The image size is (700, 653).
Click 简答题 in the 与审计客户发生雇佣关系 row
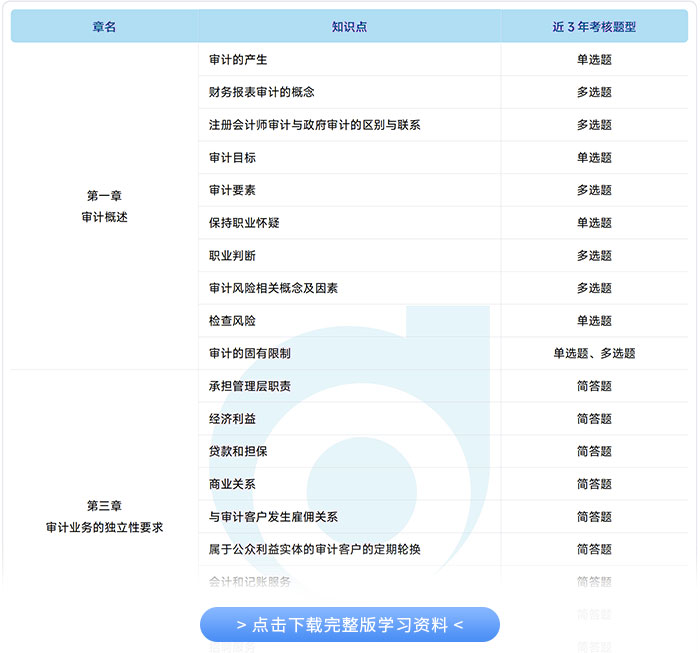(x=594, y=517)
